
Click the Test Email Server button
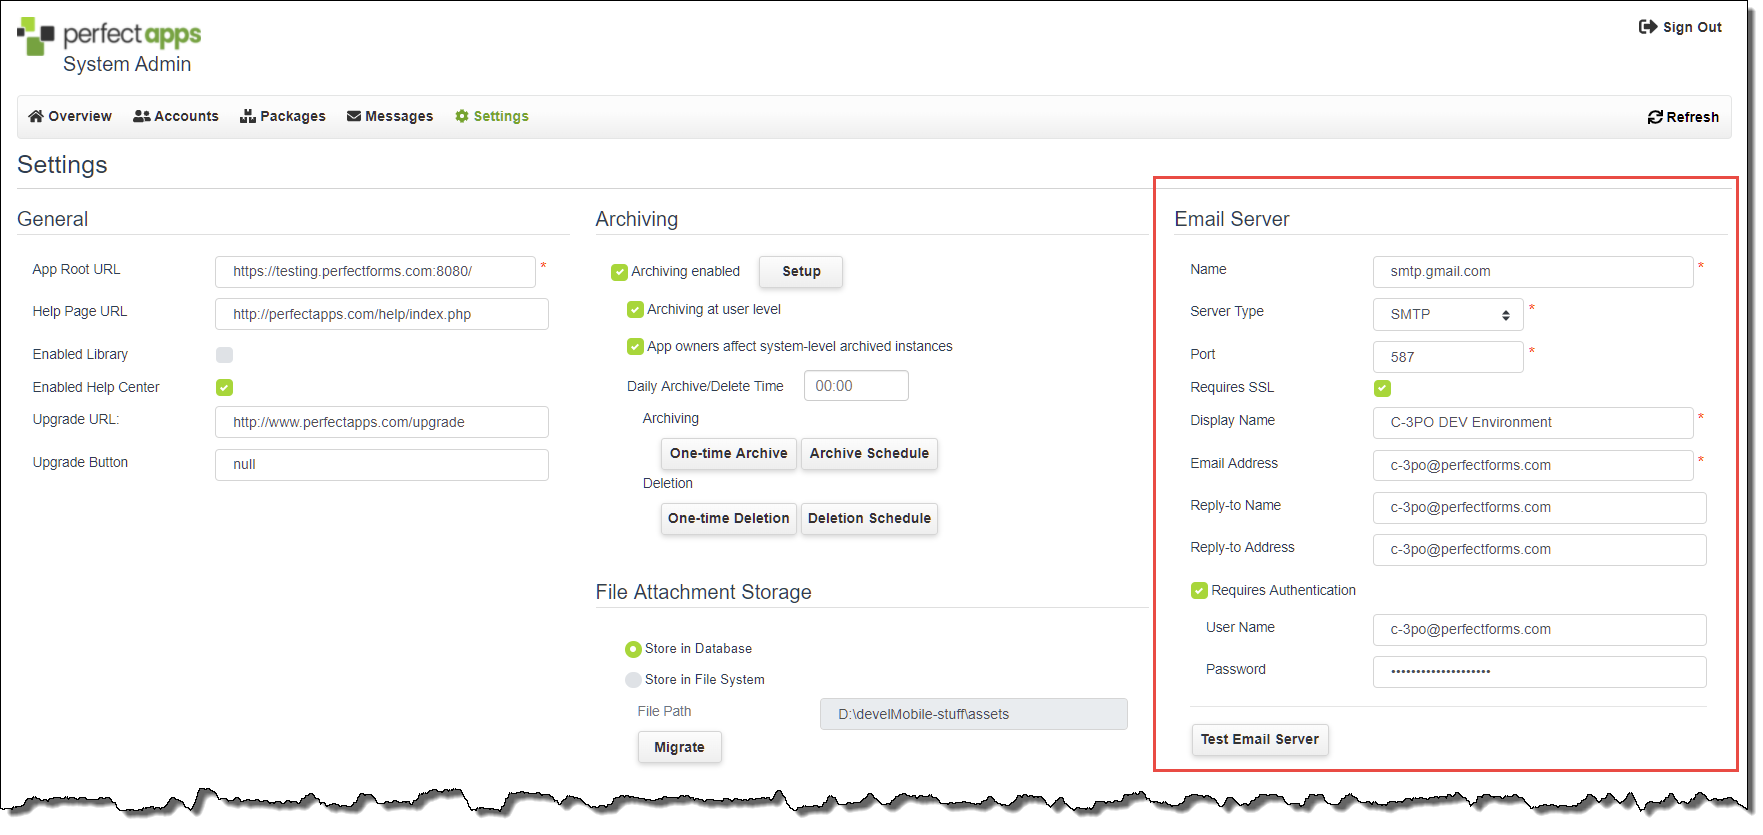click(1260, 739)
